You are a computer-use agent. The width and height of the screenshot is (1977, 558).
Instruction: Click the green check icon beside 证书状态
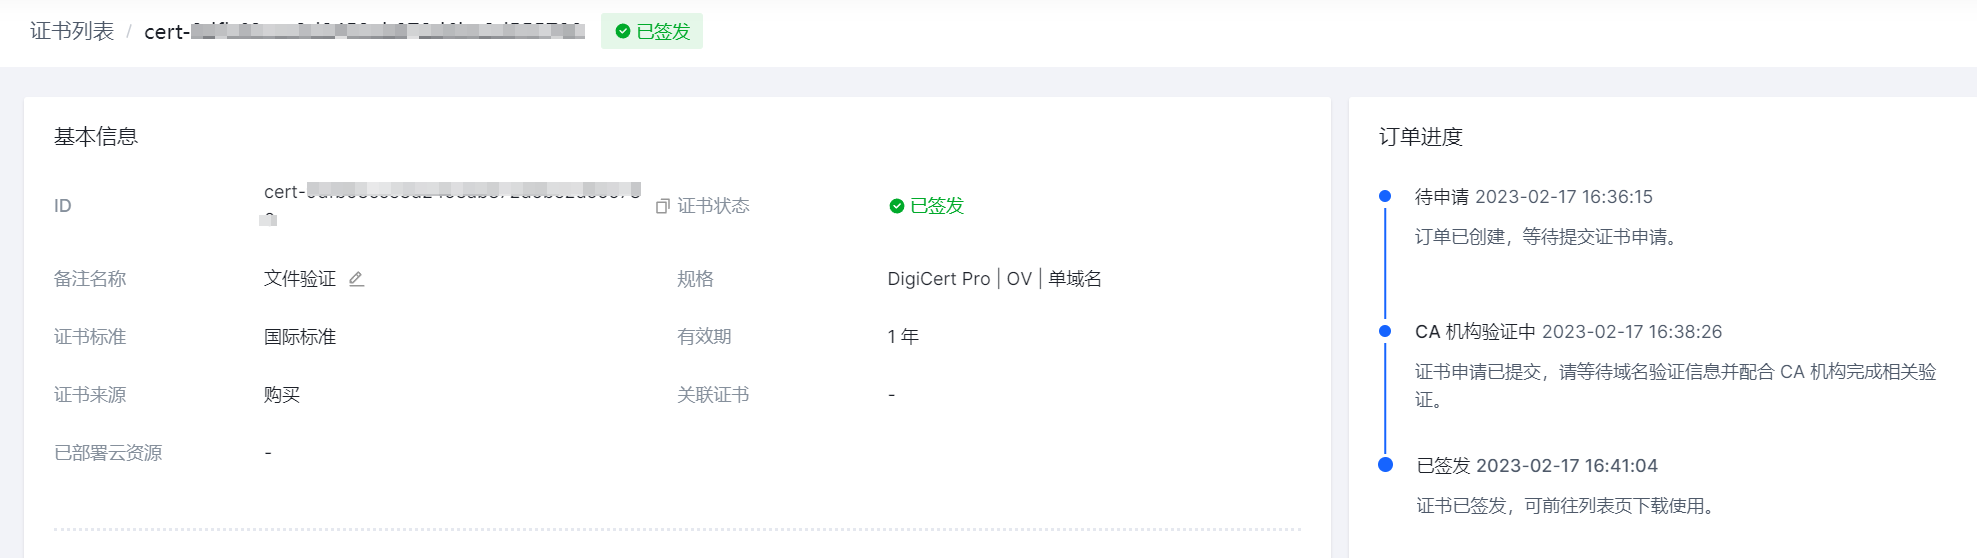click(896, 206)
